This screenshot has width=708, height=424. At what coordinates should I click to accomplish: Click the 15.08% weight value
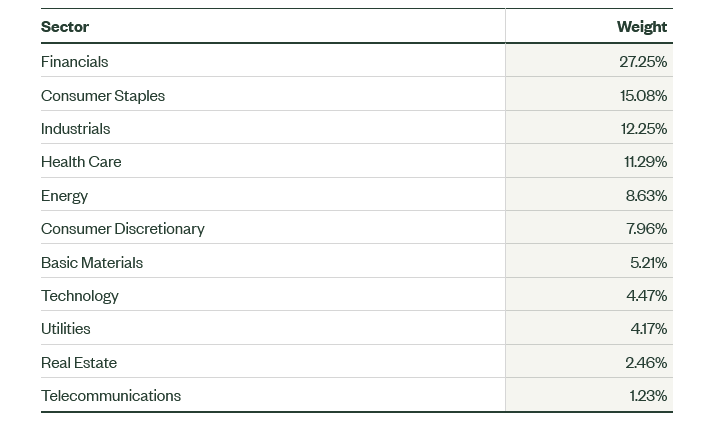[x=643, y=96]
